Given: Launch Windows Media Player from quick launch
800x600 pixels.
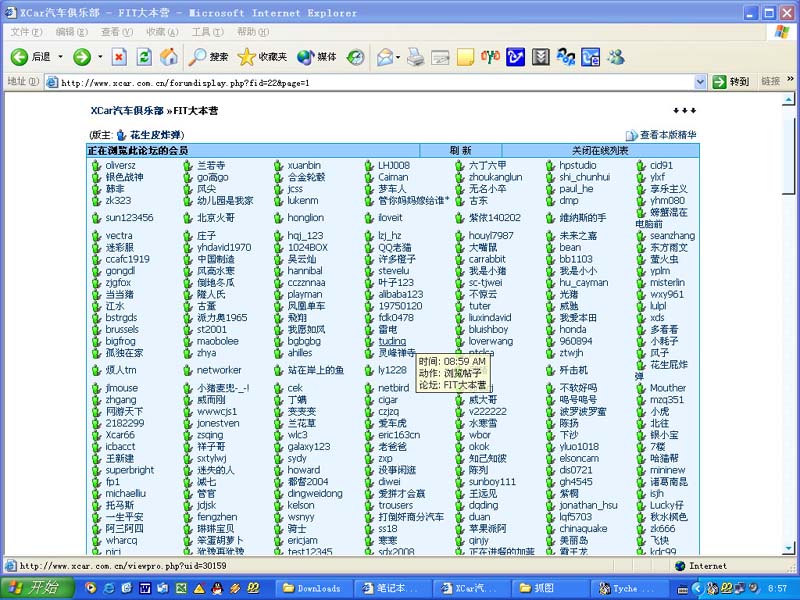Looking at the screenshot, I should tap(90, 588).
